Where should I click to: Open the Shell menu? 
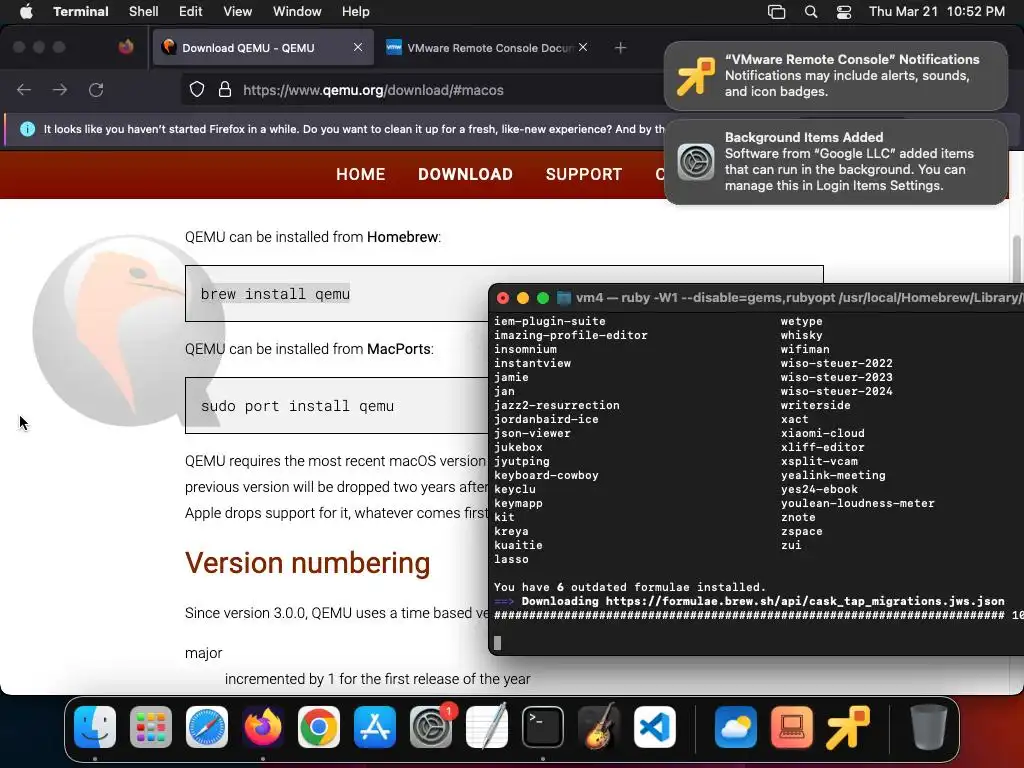[144, 12]
